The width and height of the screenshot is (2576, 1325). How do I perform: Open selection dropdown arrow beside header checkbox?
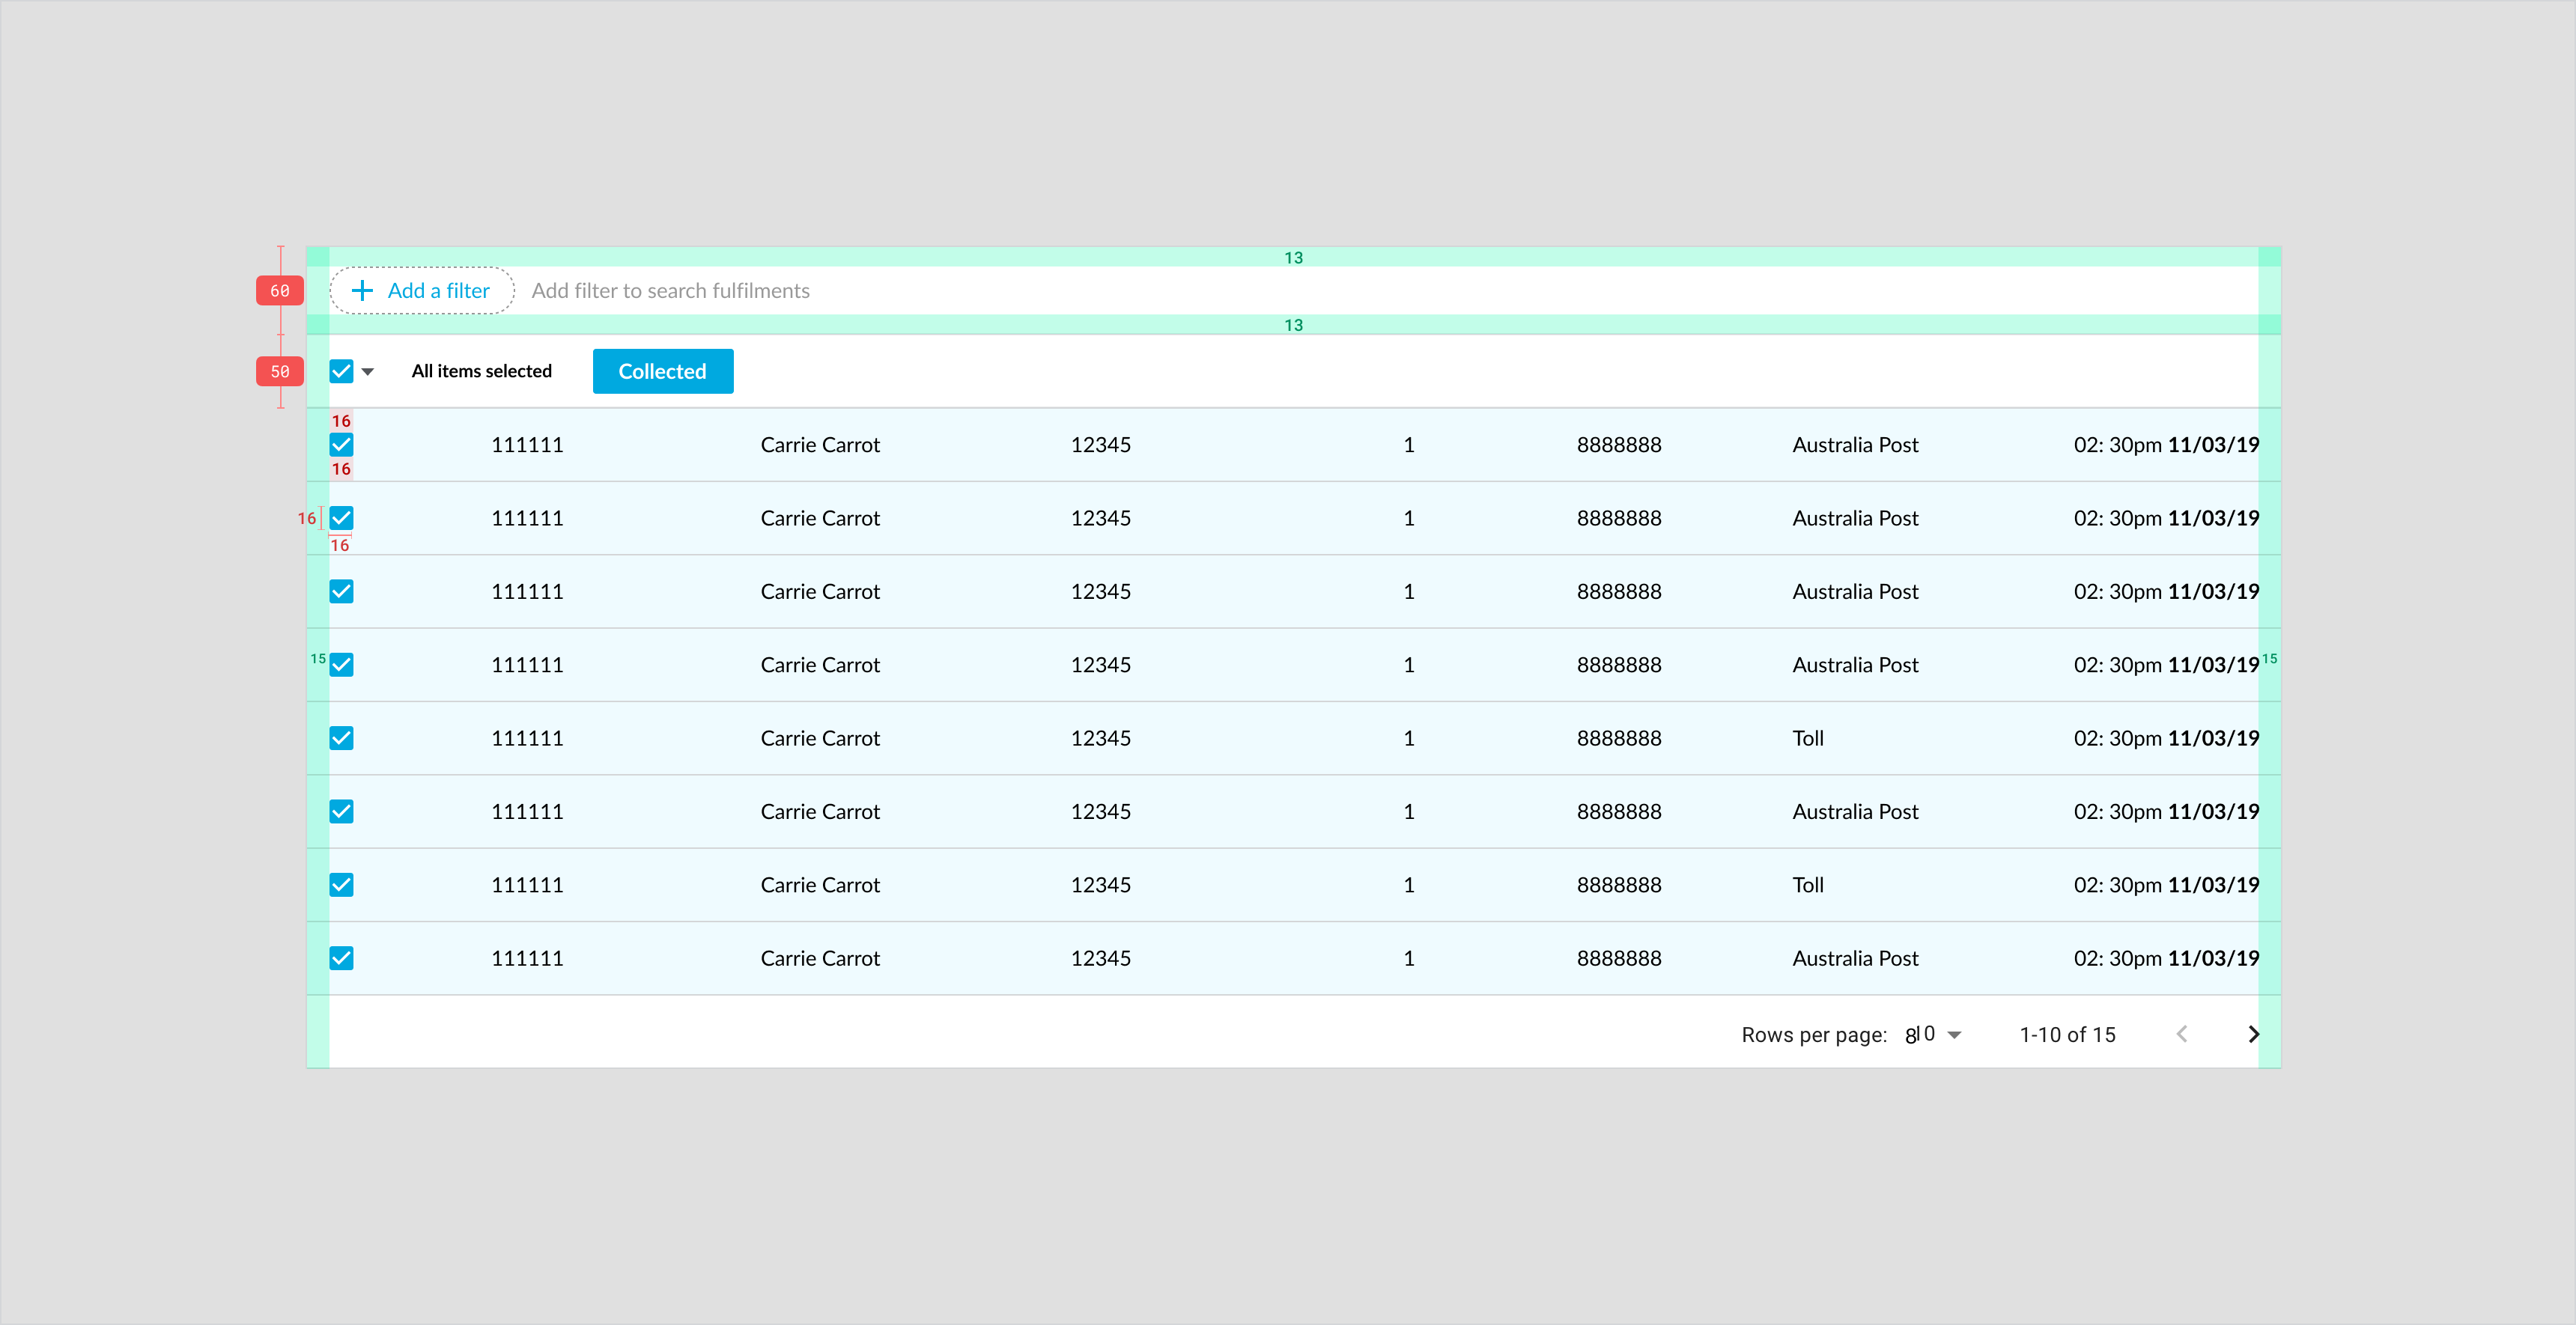[x=368, y=372]
